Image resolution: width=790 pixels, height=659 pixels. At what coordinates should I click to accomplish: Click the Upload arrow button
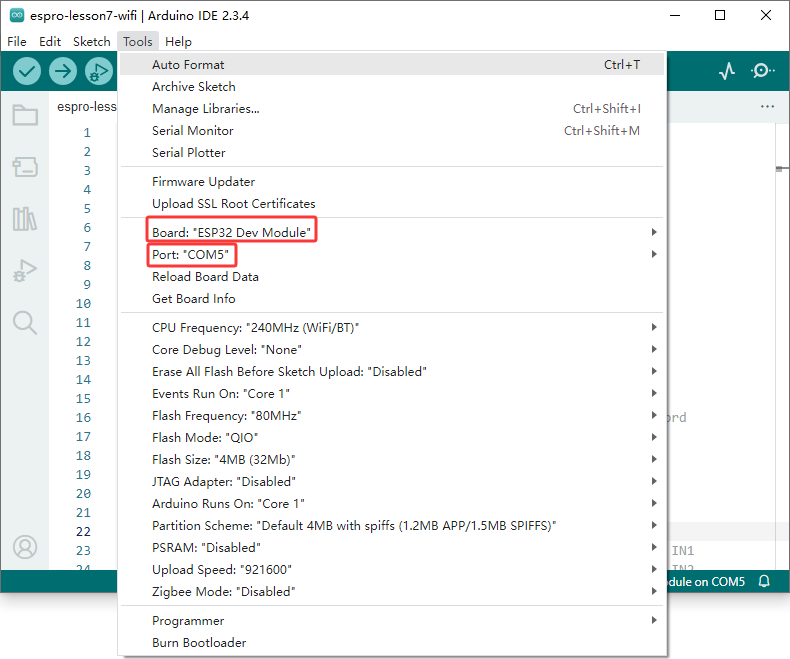coord(63,71)
